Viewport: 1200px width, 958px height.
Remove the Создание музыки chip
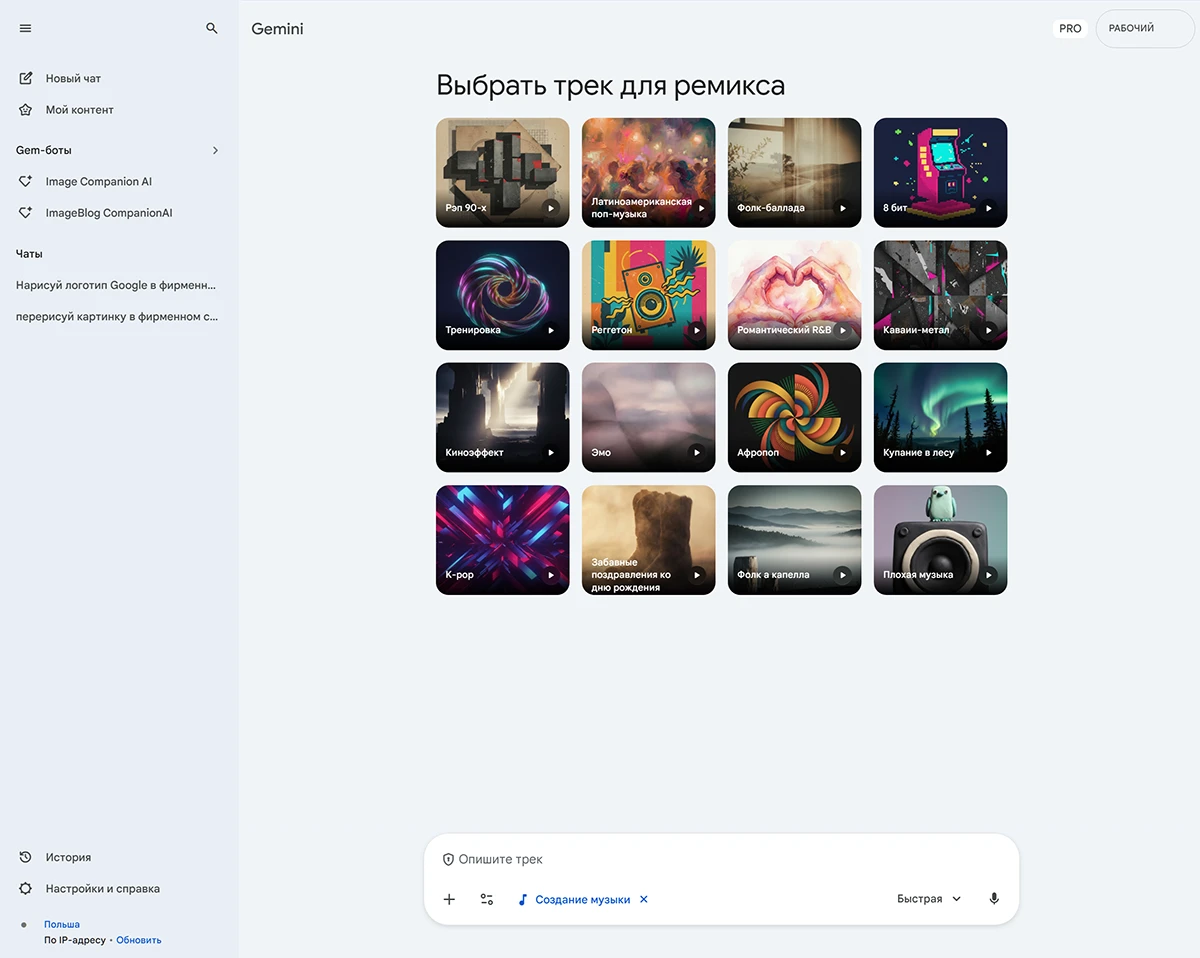point(645,899)
